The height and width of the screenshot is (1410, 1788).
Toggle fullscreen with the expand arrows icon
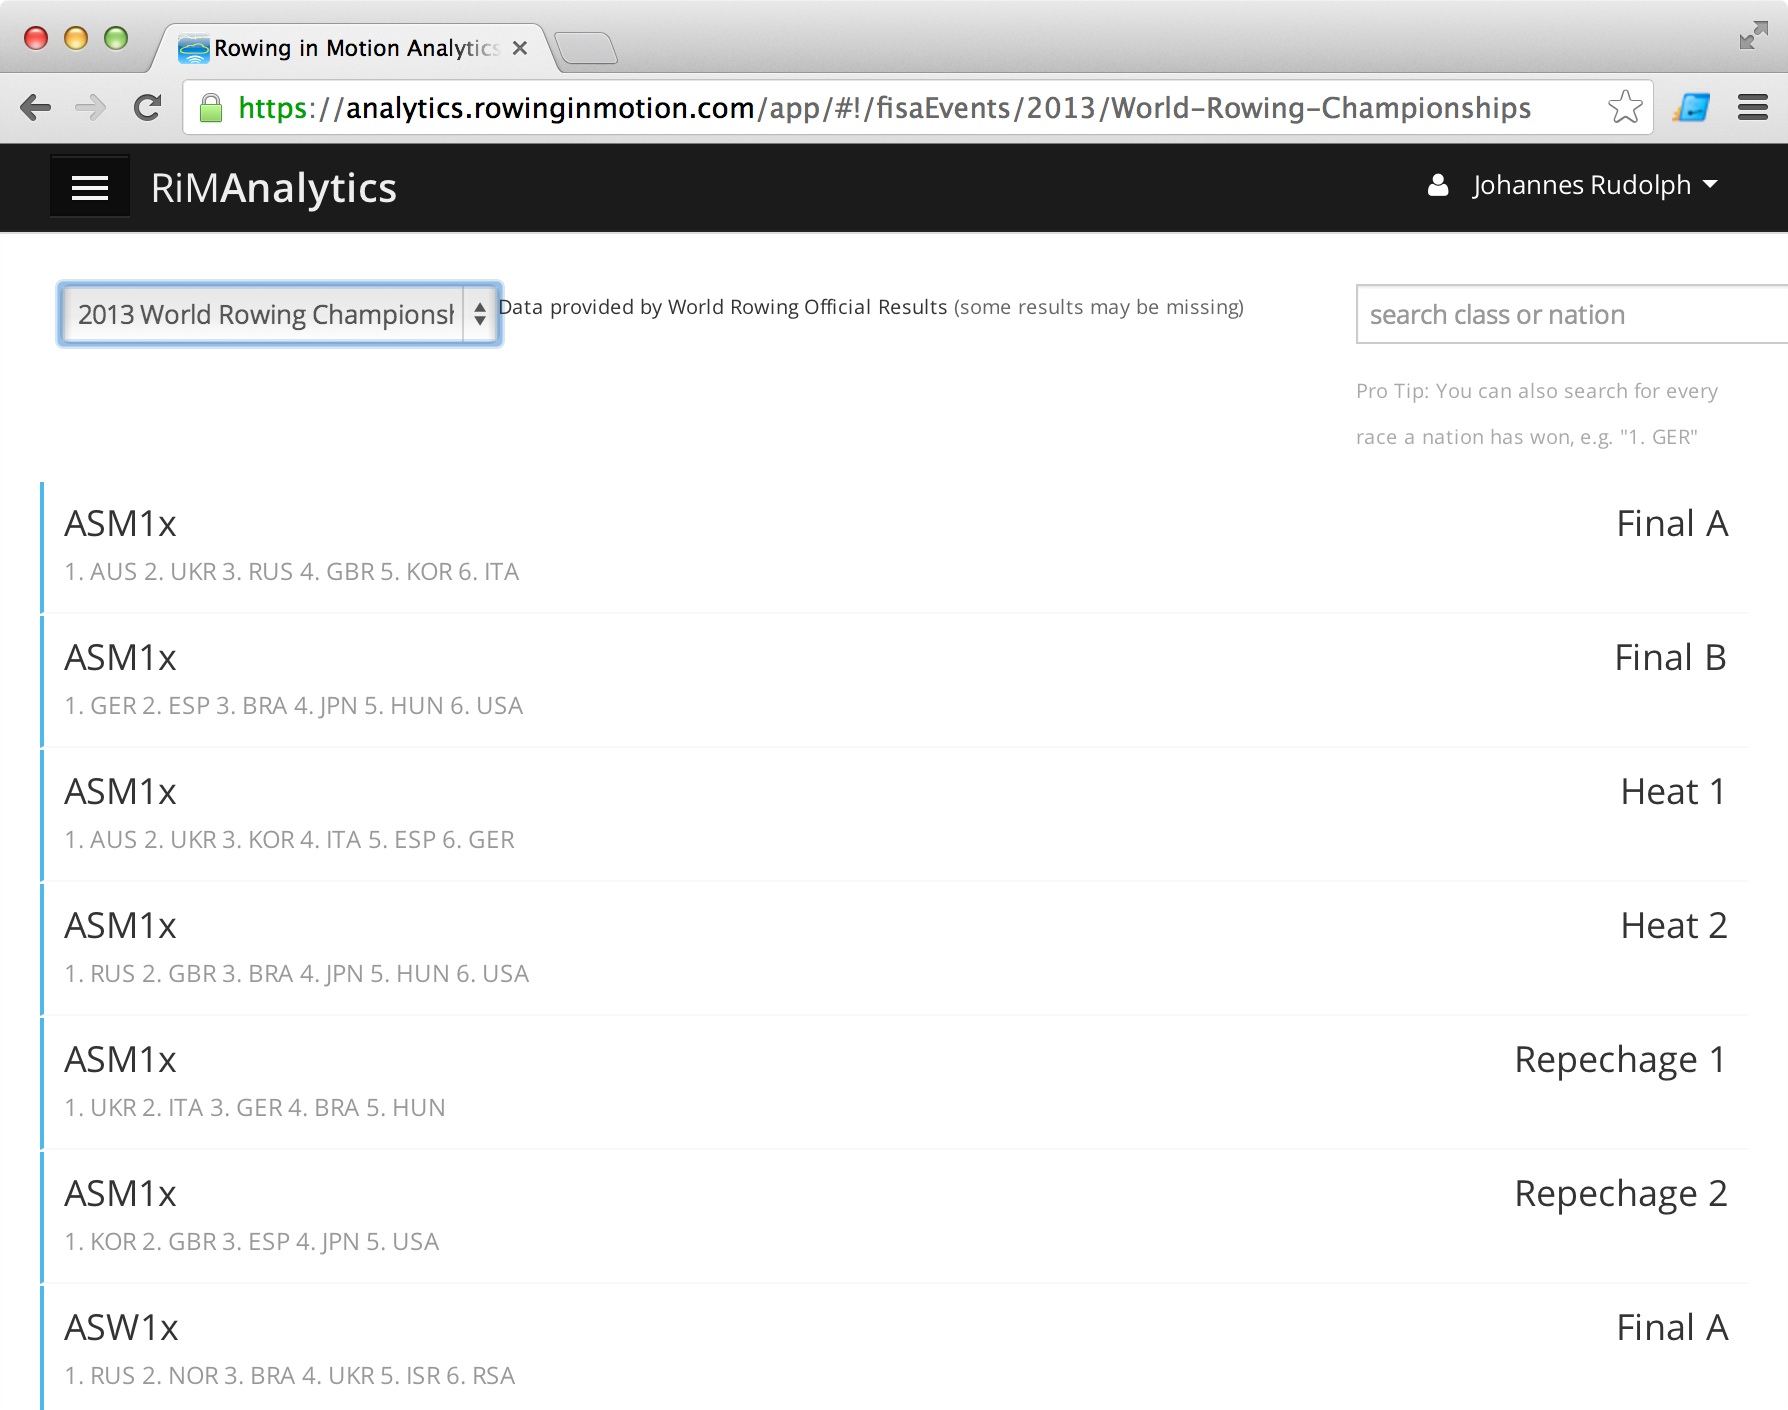(x=1753, y=35)
